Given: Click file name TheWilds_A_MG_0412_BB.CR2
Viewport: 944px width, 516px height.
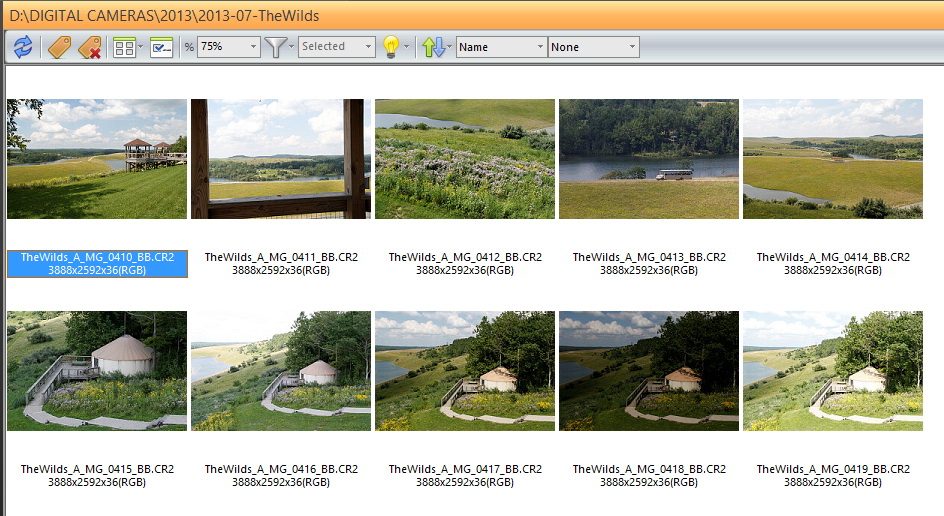Looking at the screenshot, I should [465, 257].
